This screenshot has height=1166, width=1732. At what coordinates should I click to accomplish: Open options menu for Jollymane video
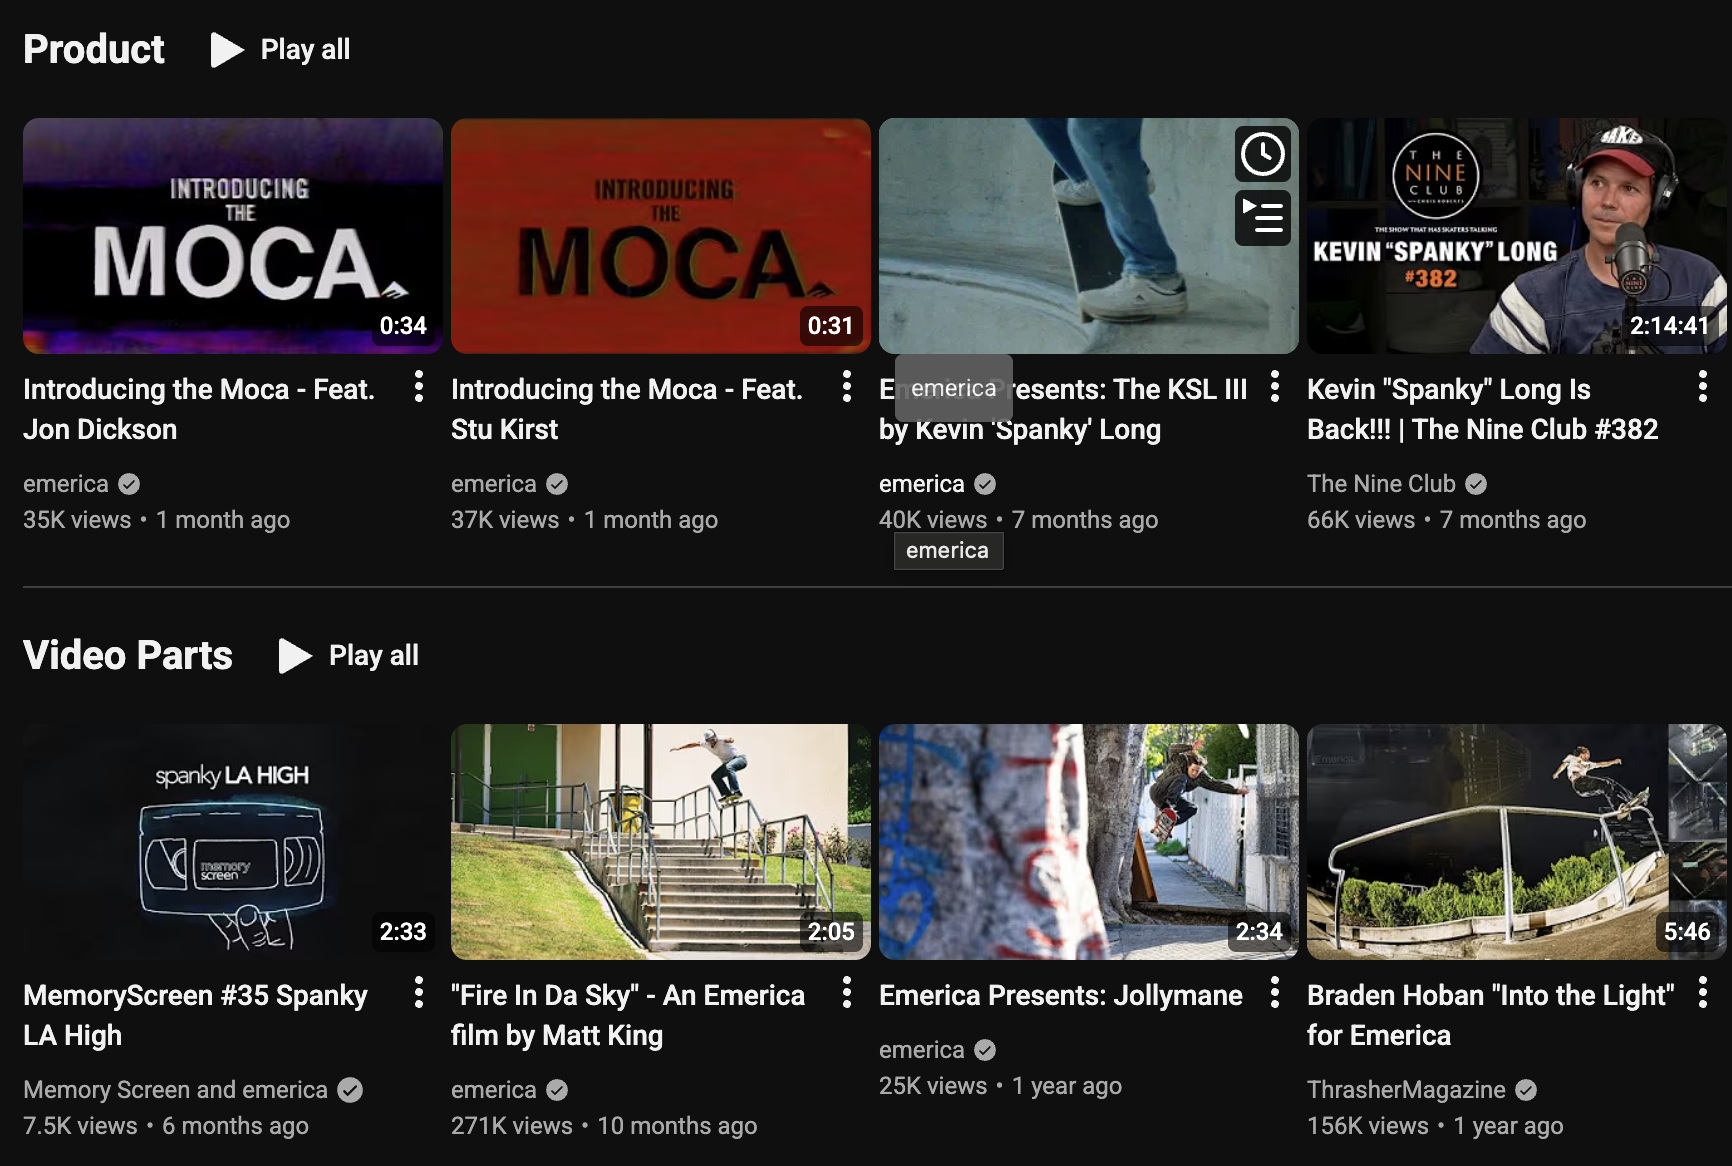click(1275, 992)
